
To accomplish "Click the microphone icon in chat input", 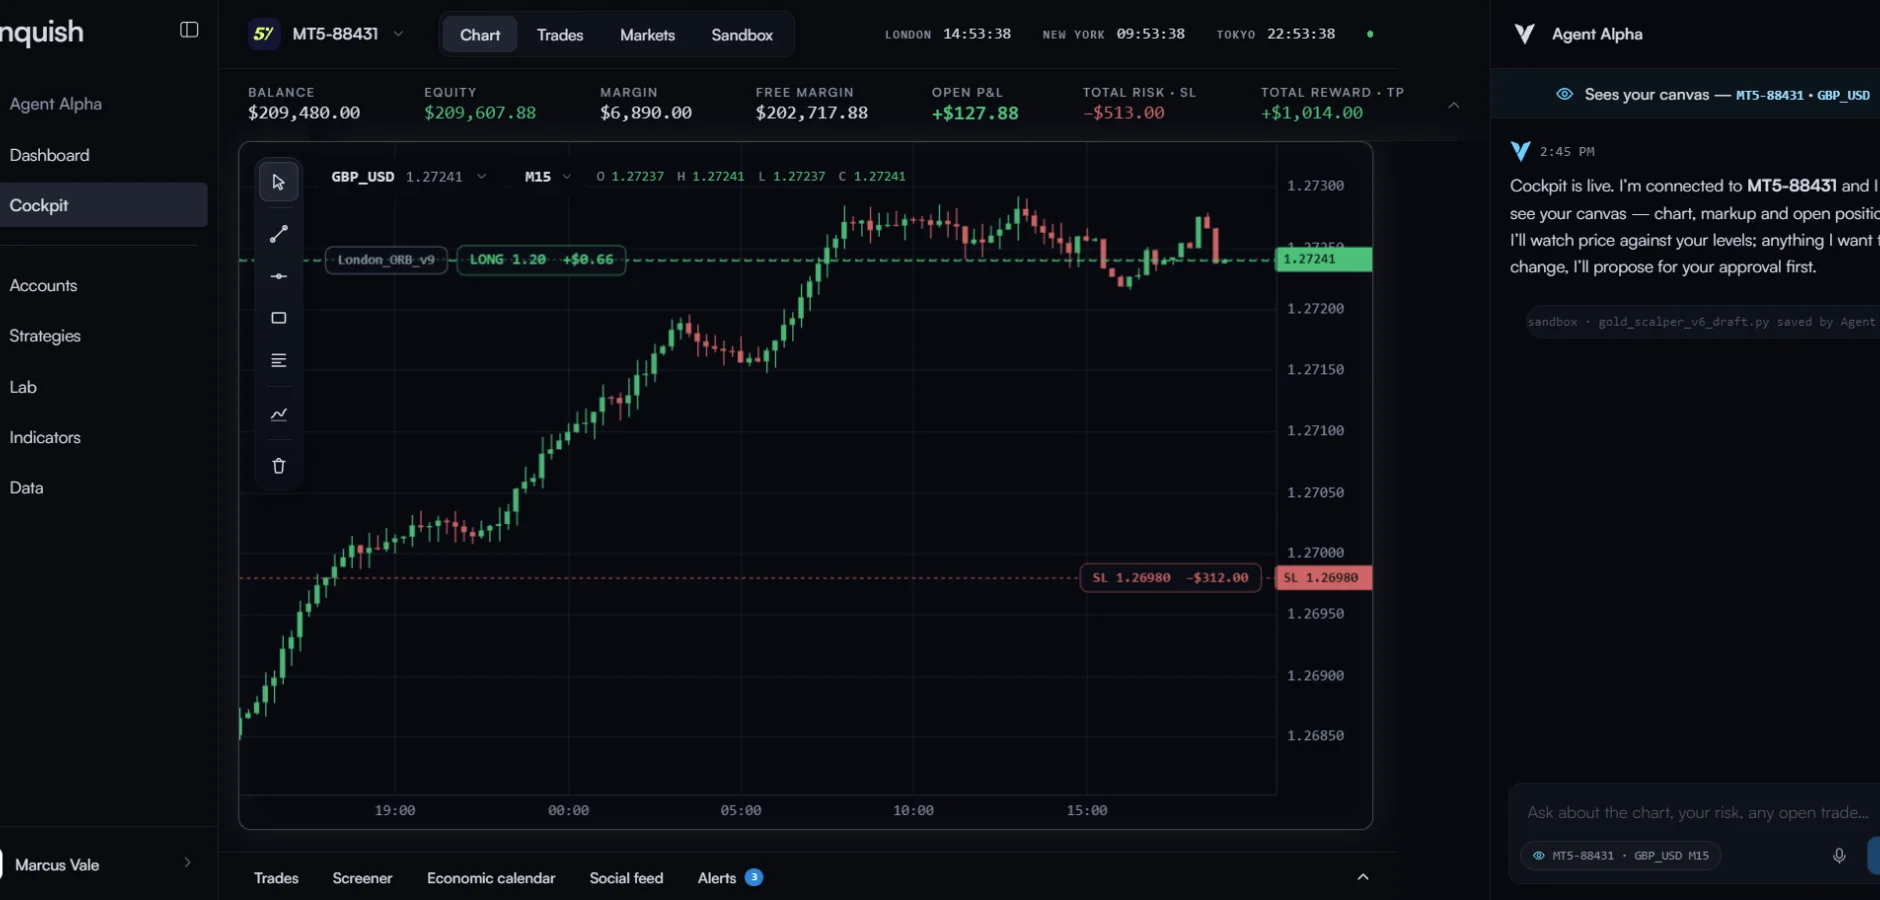I will (1839, 855).
